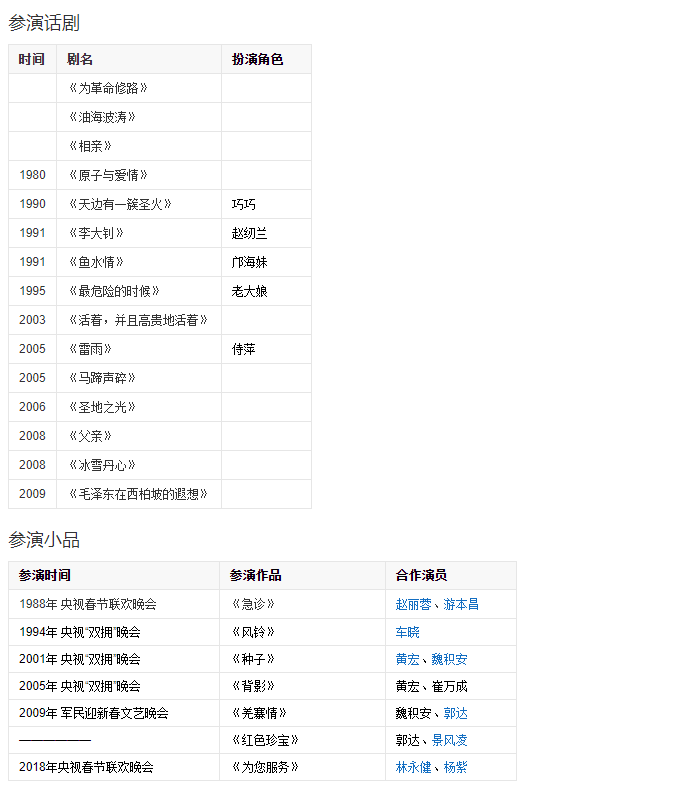Click the 1988年 央视春节联欢晚会 cell
Image resolution: width=699 pixels, height=794 pixels.
pos(88,604)
